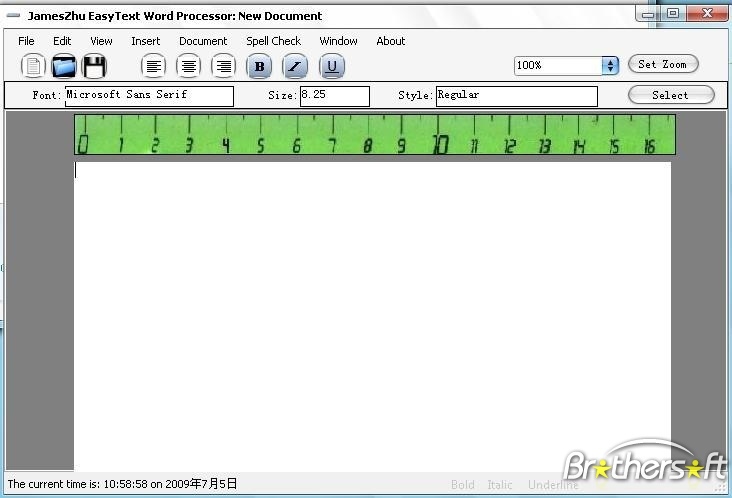
Task: Align text right with toolbar icon
Action: tap(224, 66)
